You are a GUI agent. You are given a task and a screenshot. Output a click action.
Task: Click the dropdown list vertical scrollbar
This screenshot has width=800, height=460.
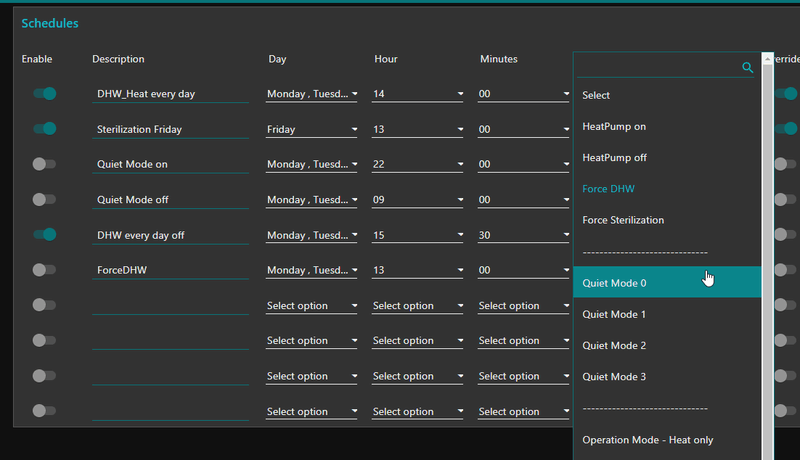[x=767, y=250]
